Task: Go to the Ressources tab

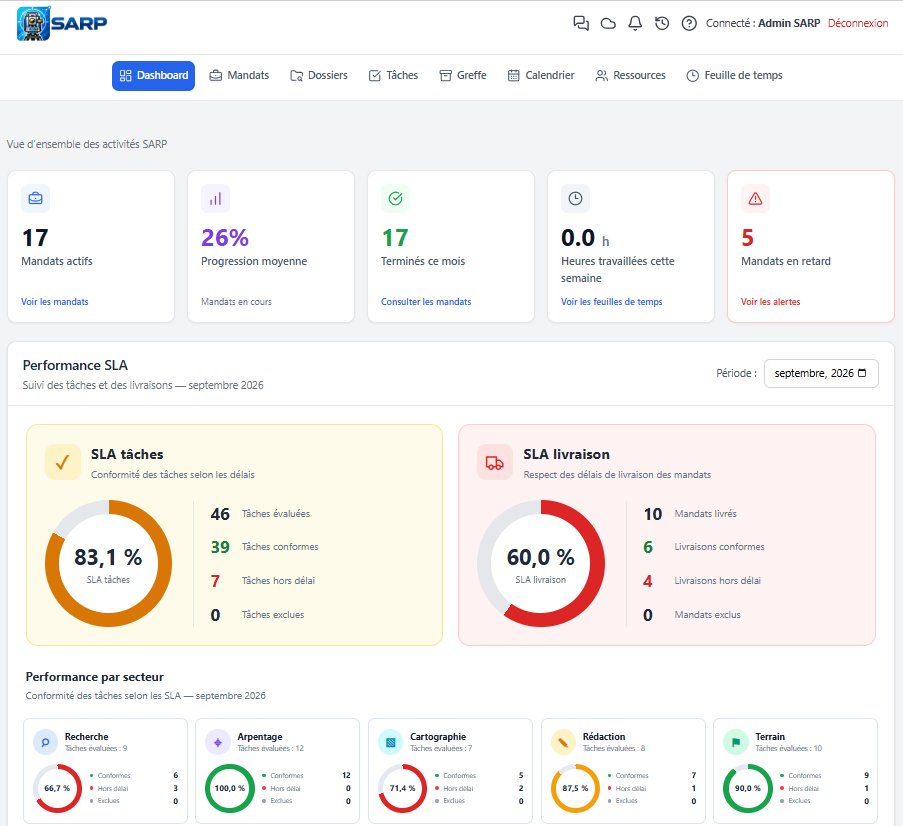Action: coord(631,75)
